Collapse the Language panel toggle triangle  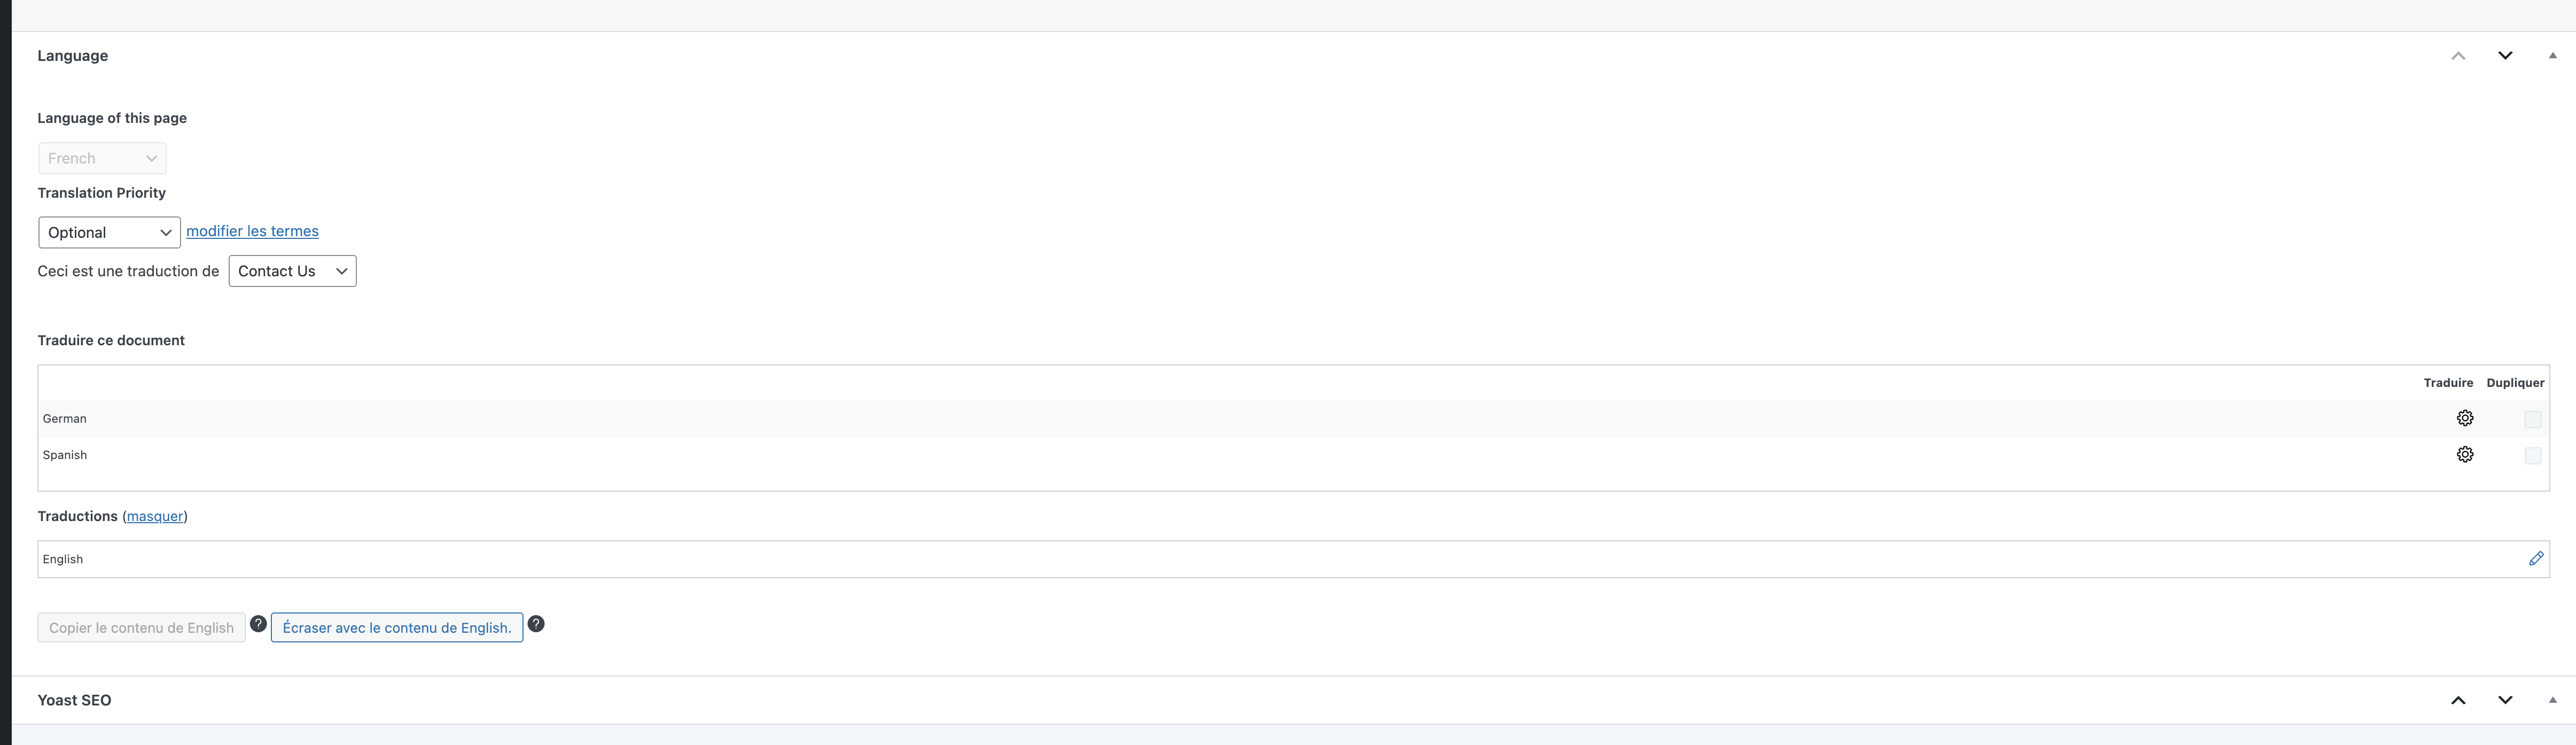[2552, 56]
